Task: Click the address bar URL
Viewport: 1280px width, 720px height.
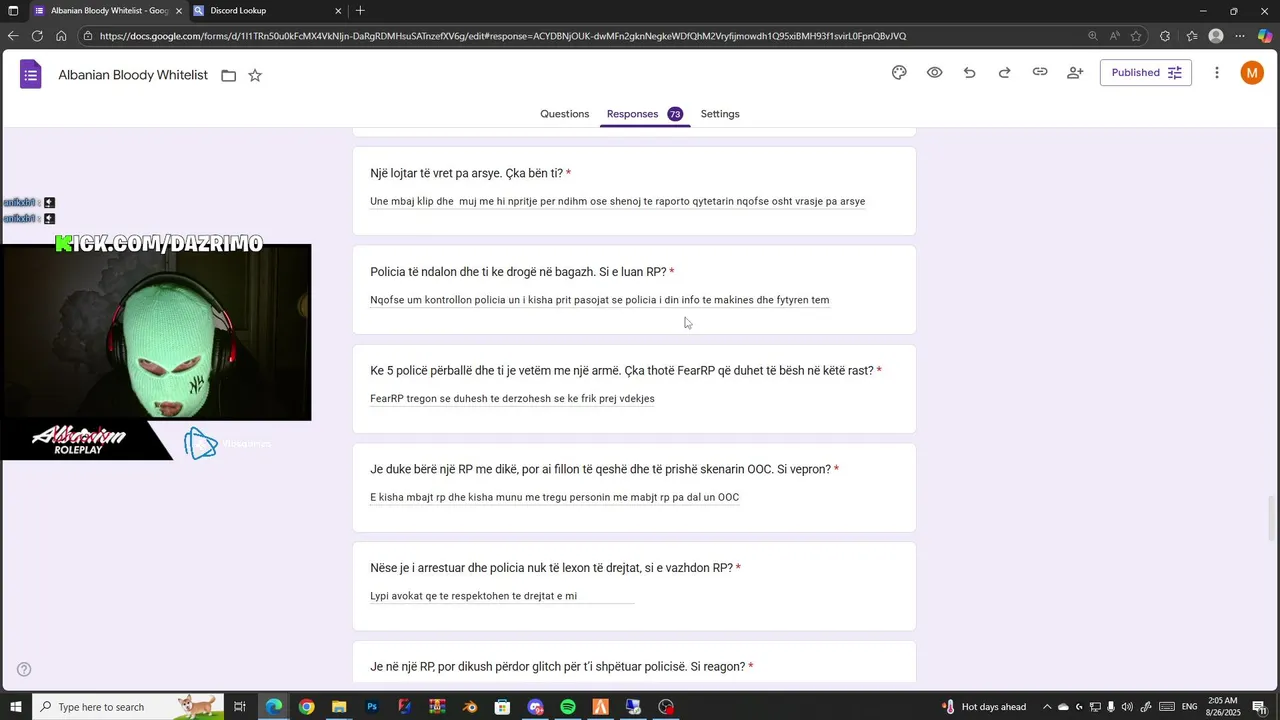Action: click(x=503, y=36)
